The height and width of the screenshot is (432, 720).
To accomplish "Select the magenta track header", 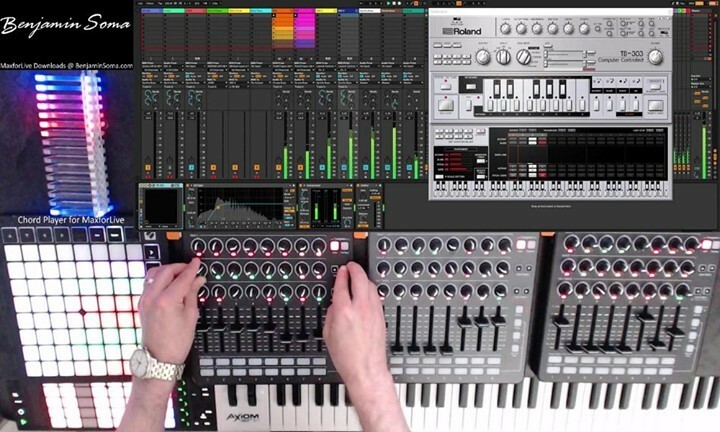I will click(x=304, y=10).
